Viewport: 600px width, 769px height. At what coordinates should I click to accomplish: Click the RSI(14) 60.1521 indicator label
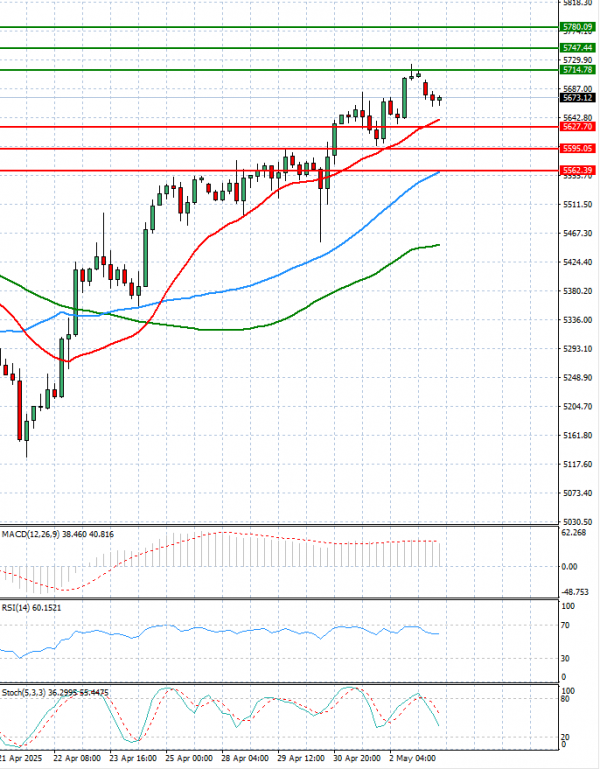click(x=31, y=608)
